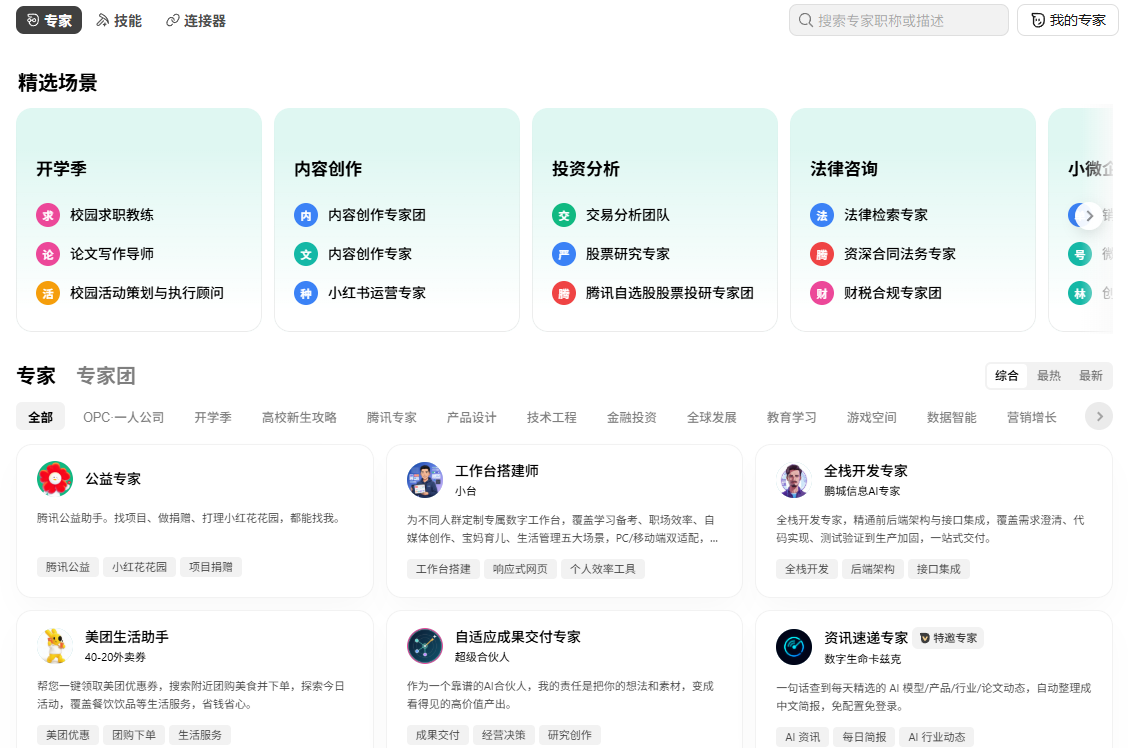Open the 技能 top navigation tab
The image size is (1128, 748).
[x=119, y=20]
